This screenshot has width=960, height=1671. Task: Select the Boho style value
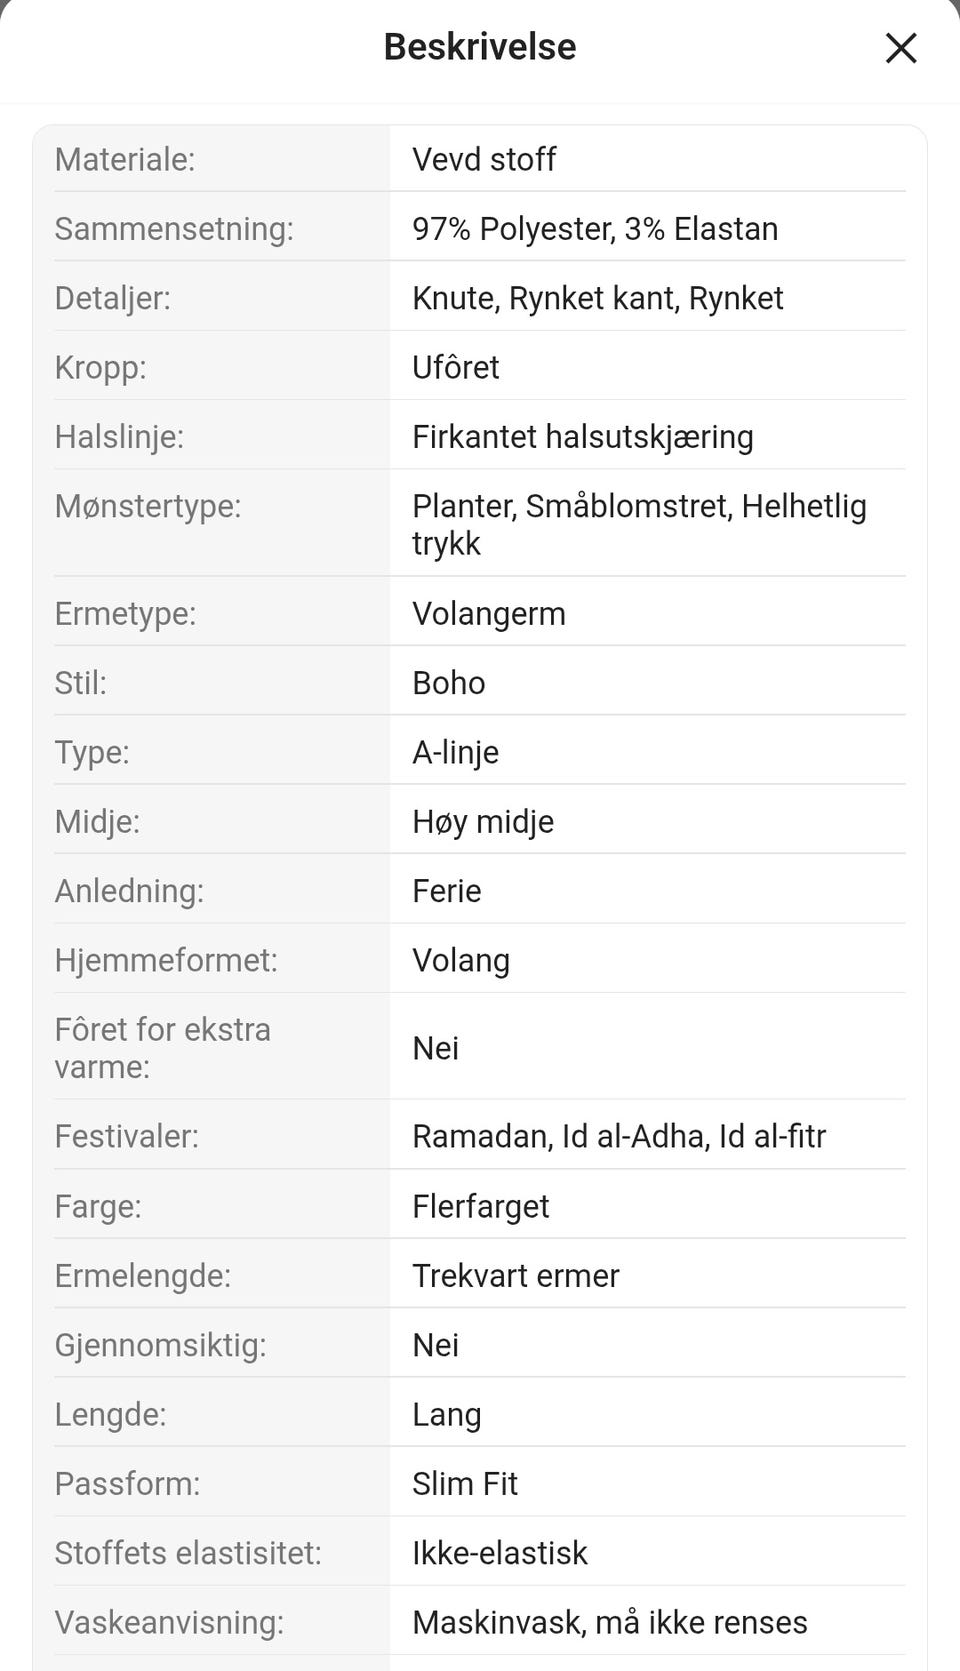[x=449, y=683]
